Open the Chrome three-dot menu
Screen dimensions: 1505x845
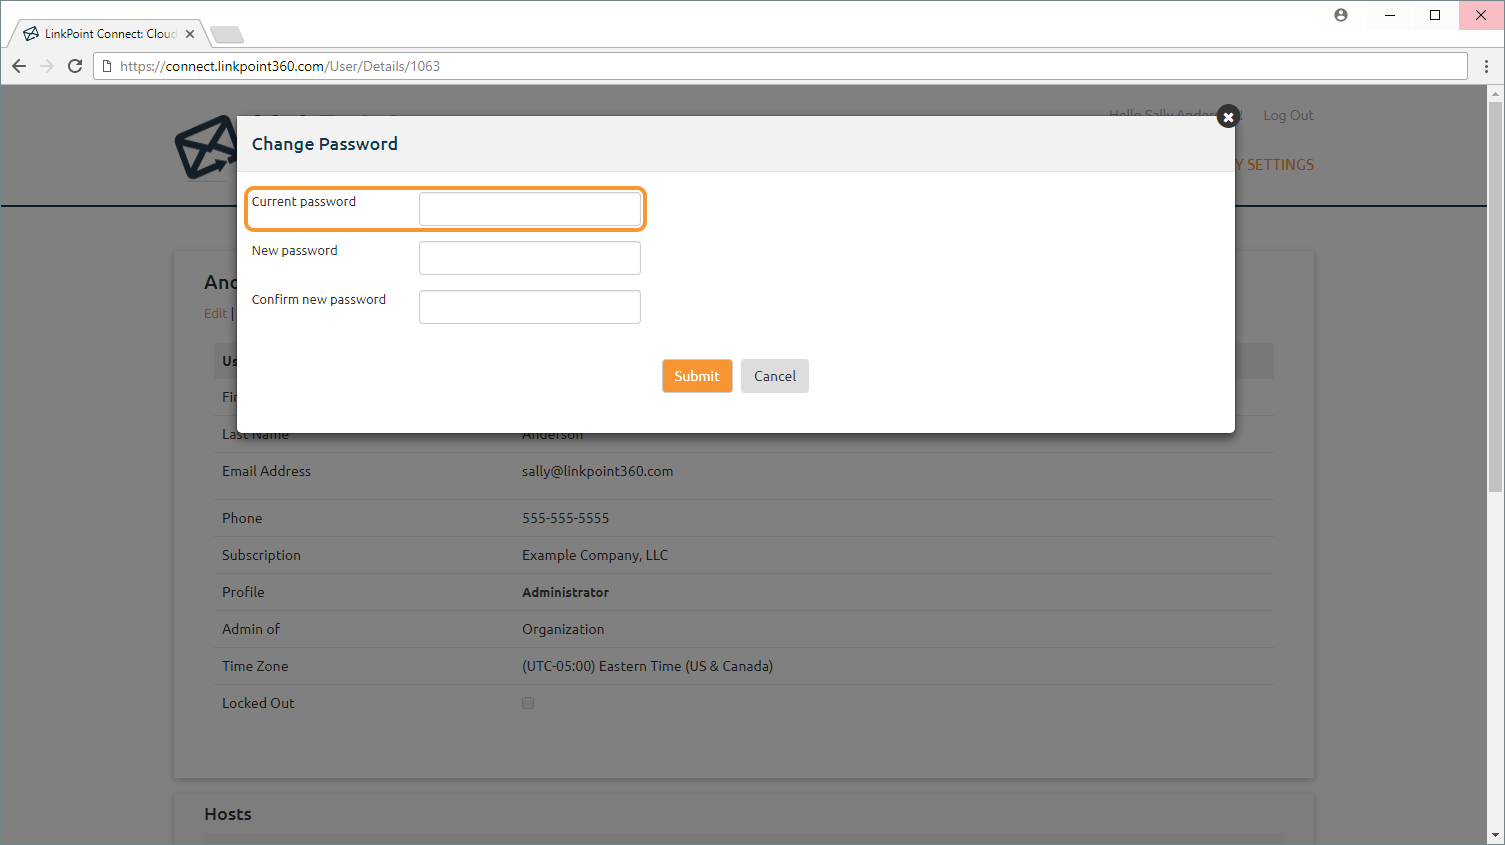coord(1486,66)
